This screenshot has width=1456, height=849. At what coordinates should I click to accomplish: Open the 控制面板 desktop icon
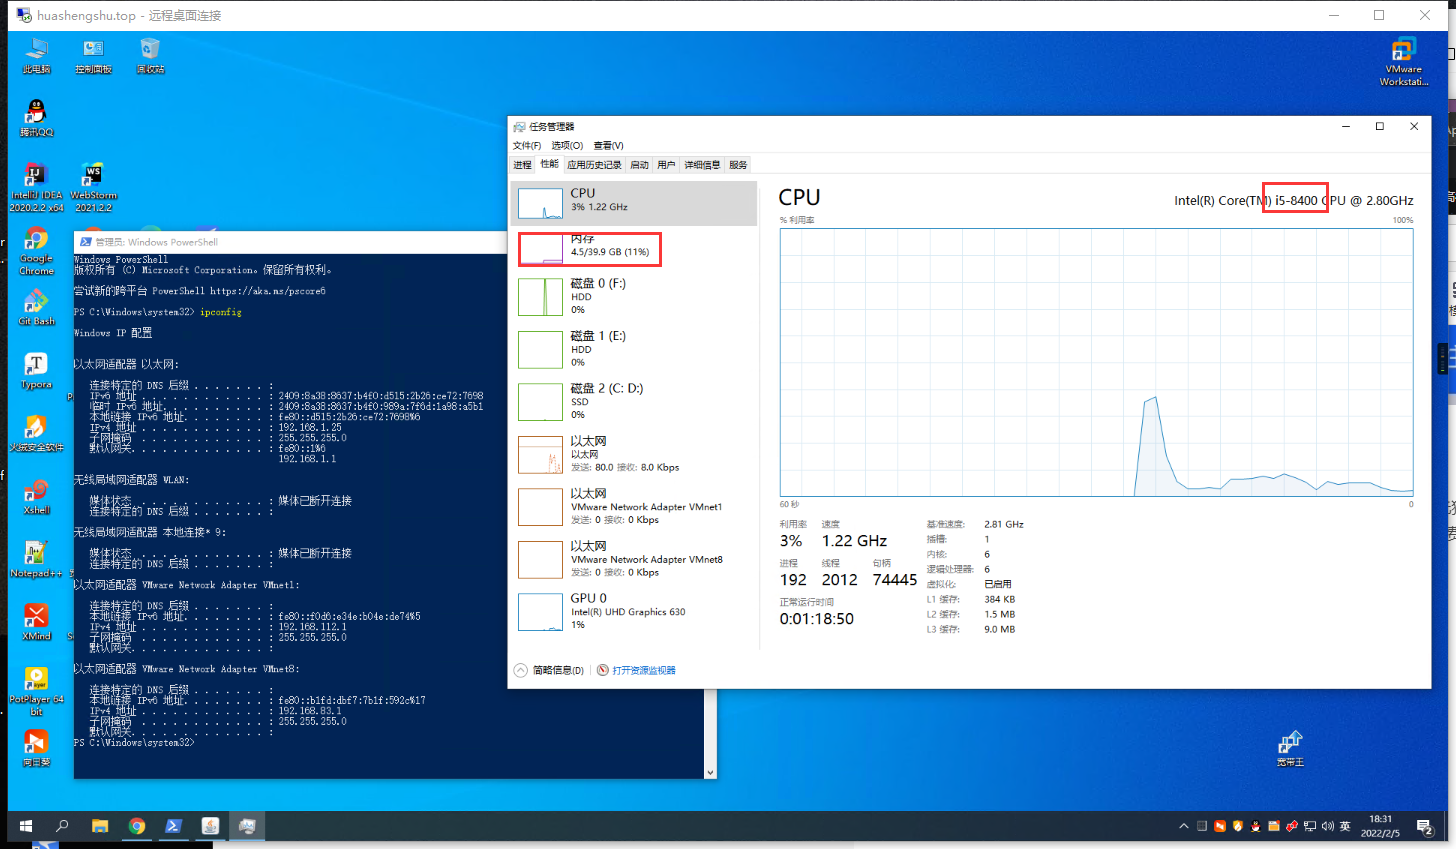click(x=94, y=55)
